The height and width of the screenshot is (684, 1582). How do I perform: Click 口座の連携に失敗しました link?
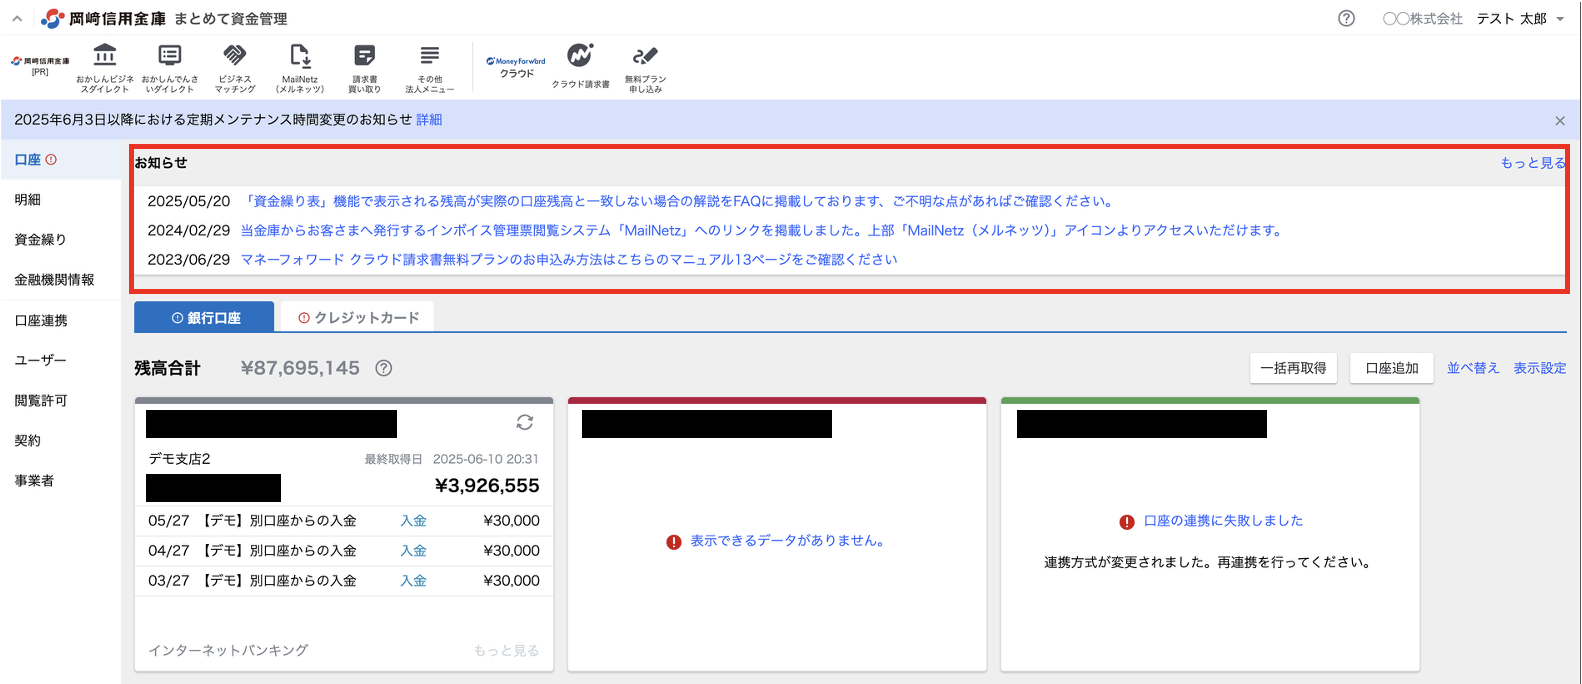(1223, 521)
